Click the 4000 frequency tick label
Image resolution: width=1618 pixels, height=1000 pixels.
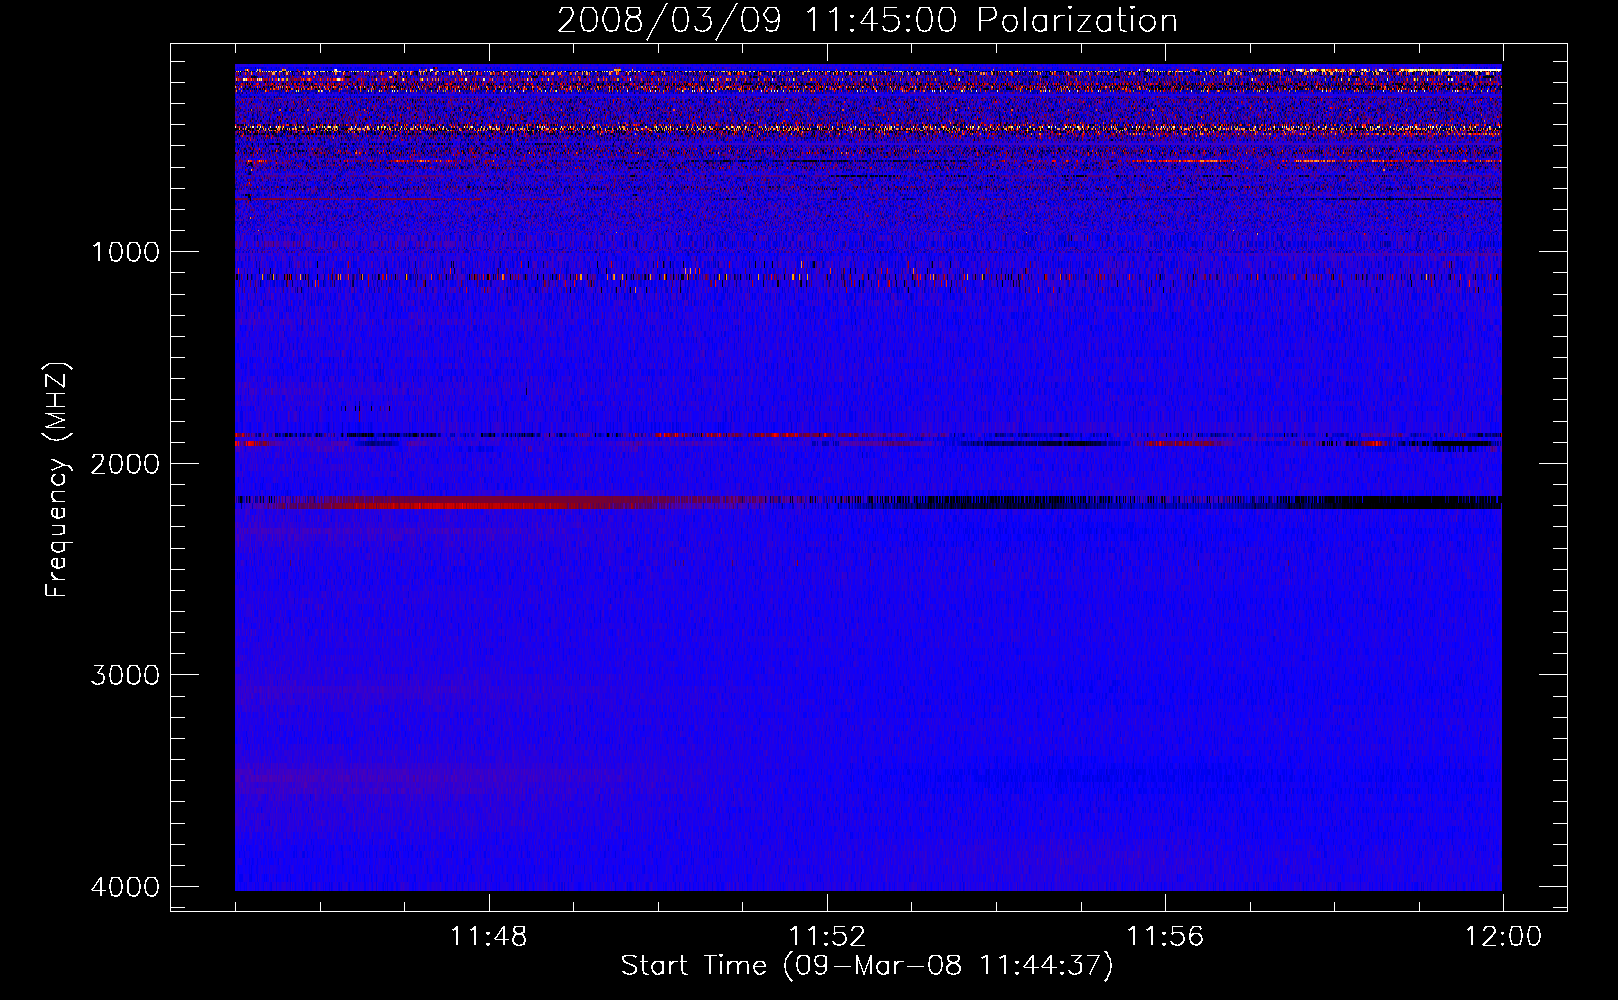125,887
